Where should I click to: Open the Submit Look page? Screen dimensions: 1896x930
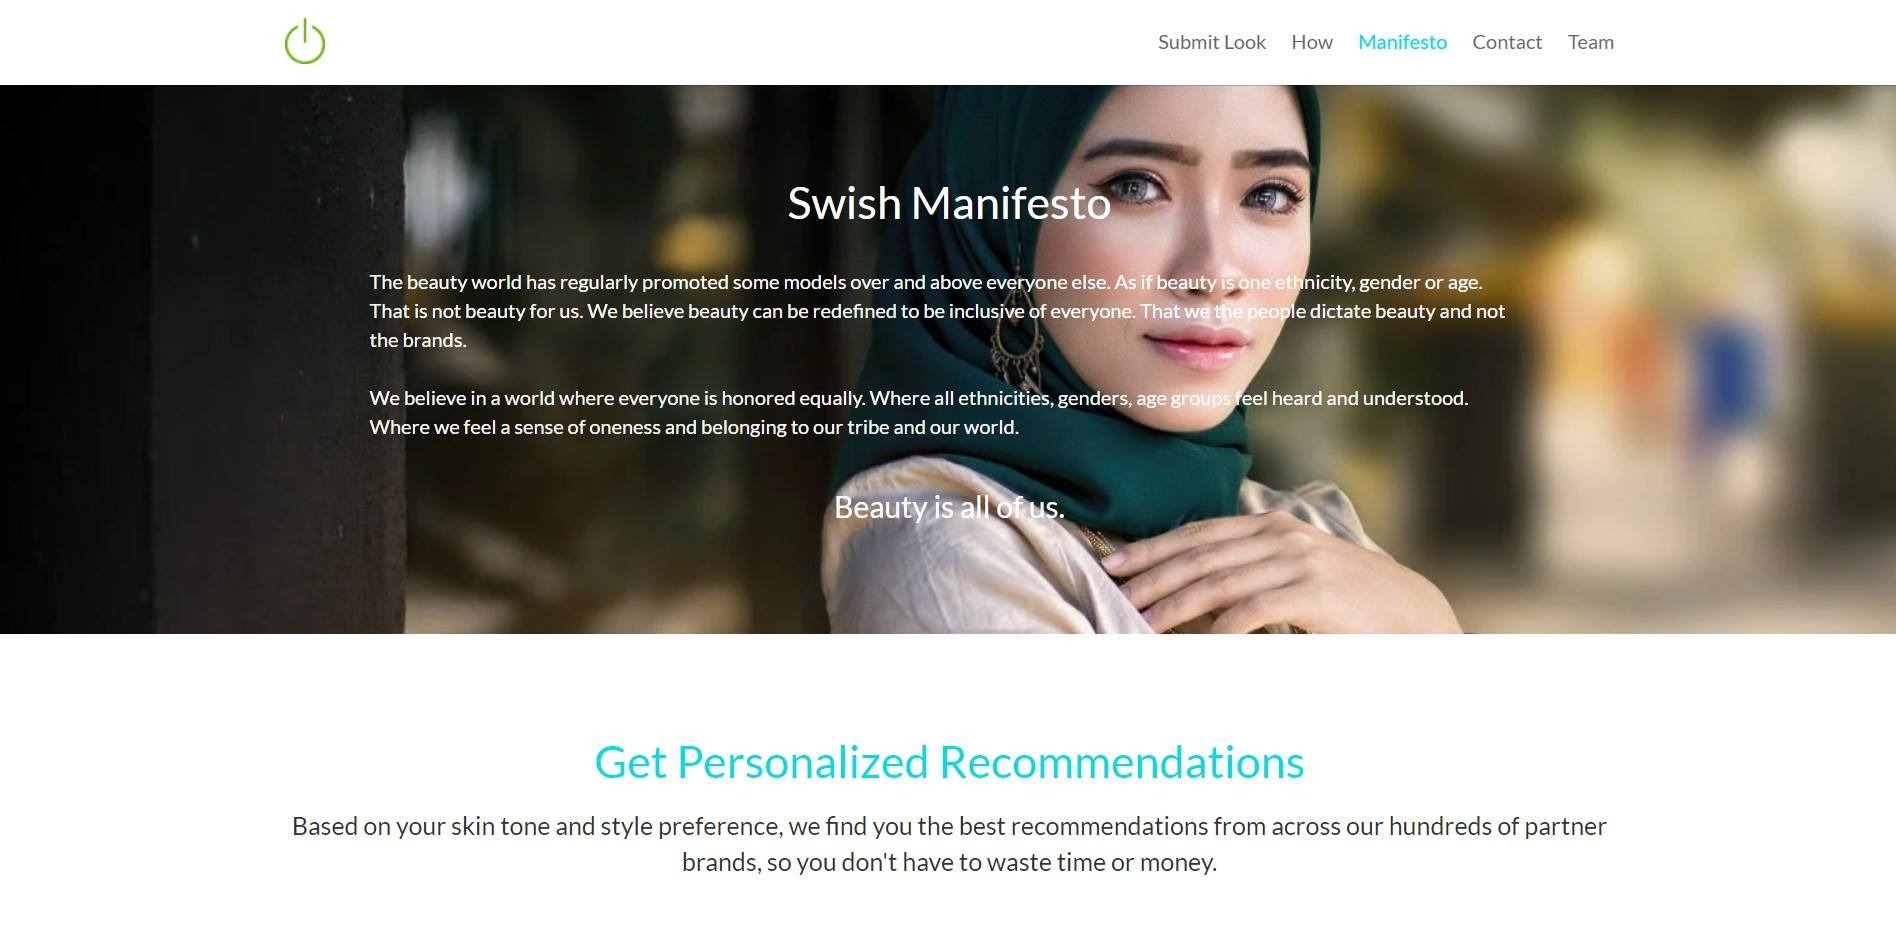tap(1211, 42)
